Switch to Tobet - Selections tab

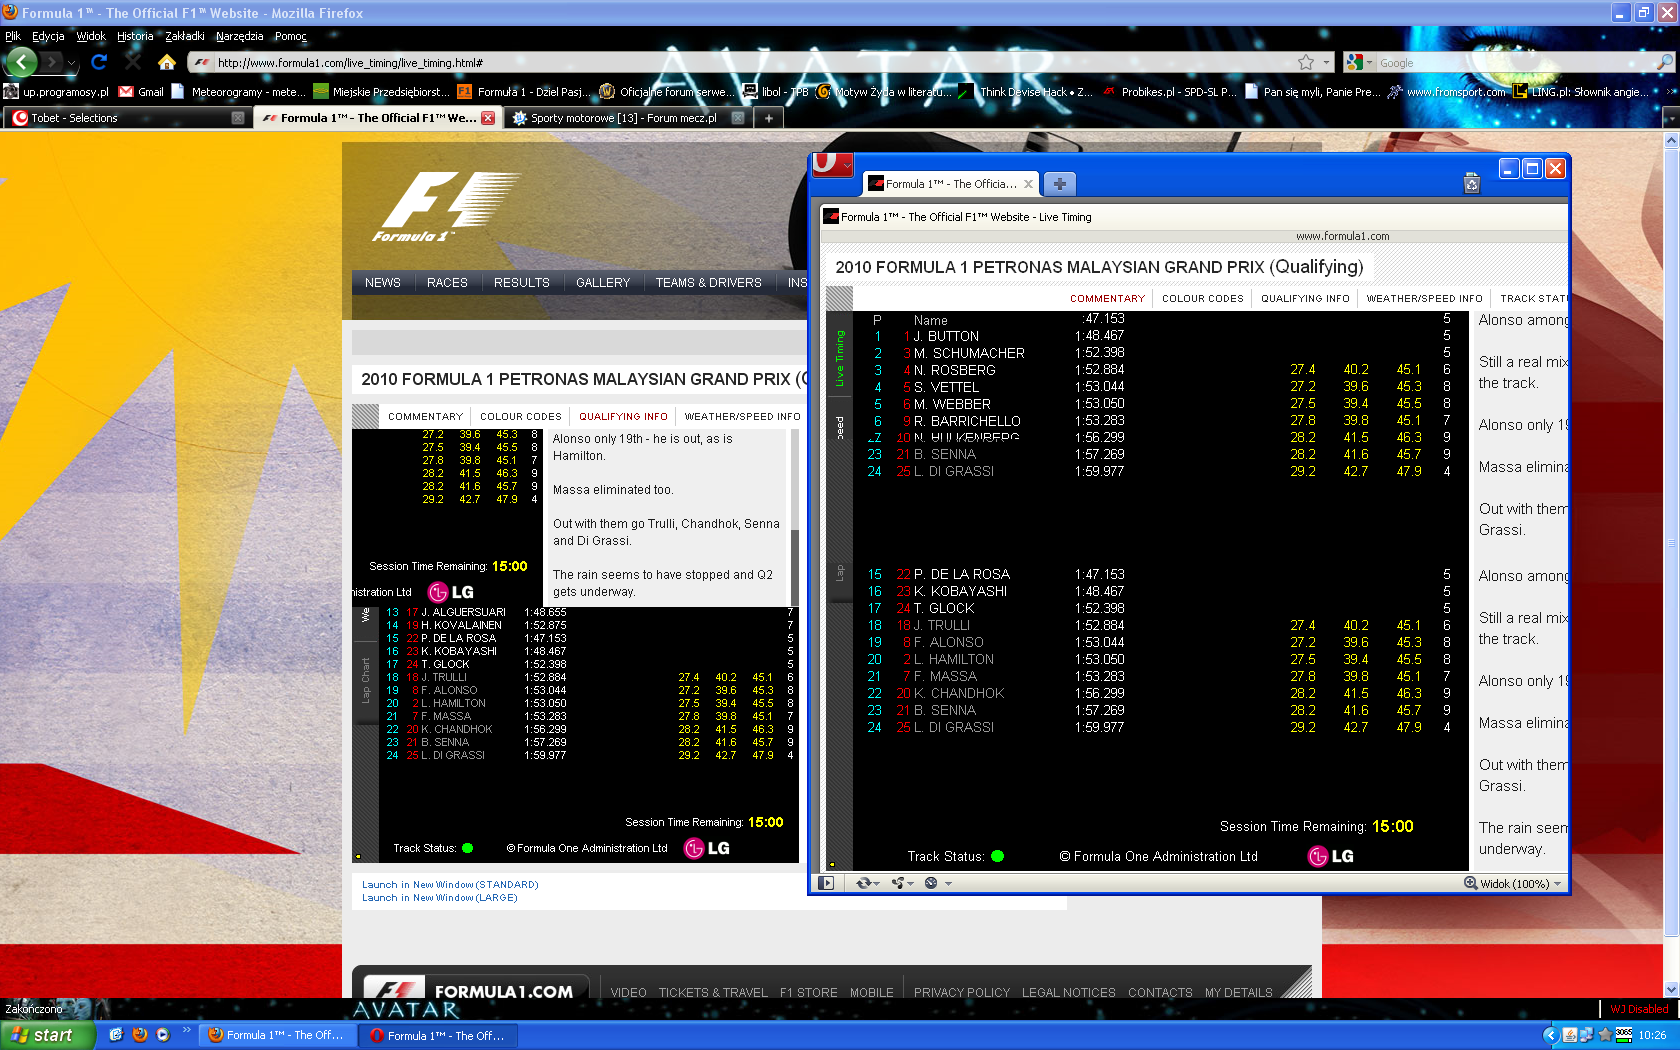128,118
